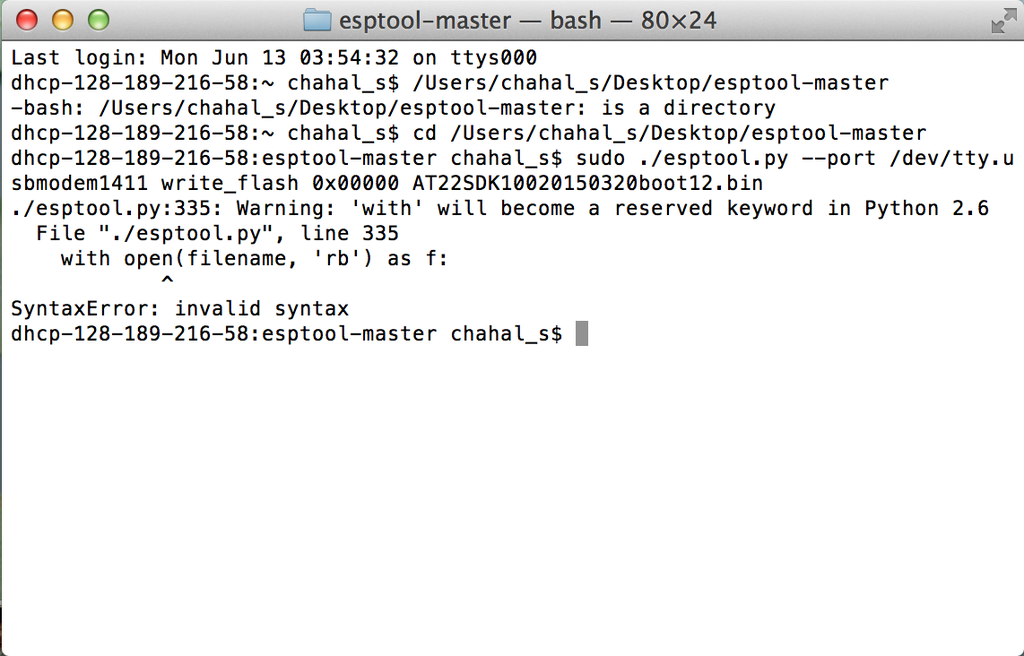Click the "AT22SDK10020150320boot12.bin" filename
The width and height of the screenshot is (1024, 656).
(x=588, y=184)
